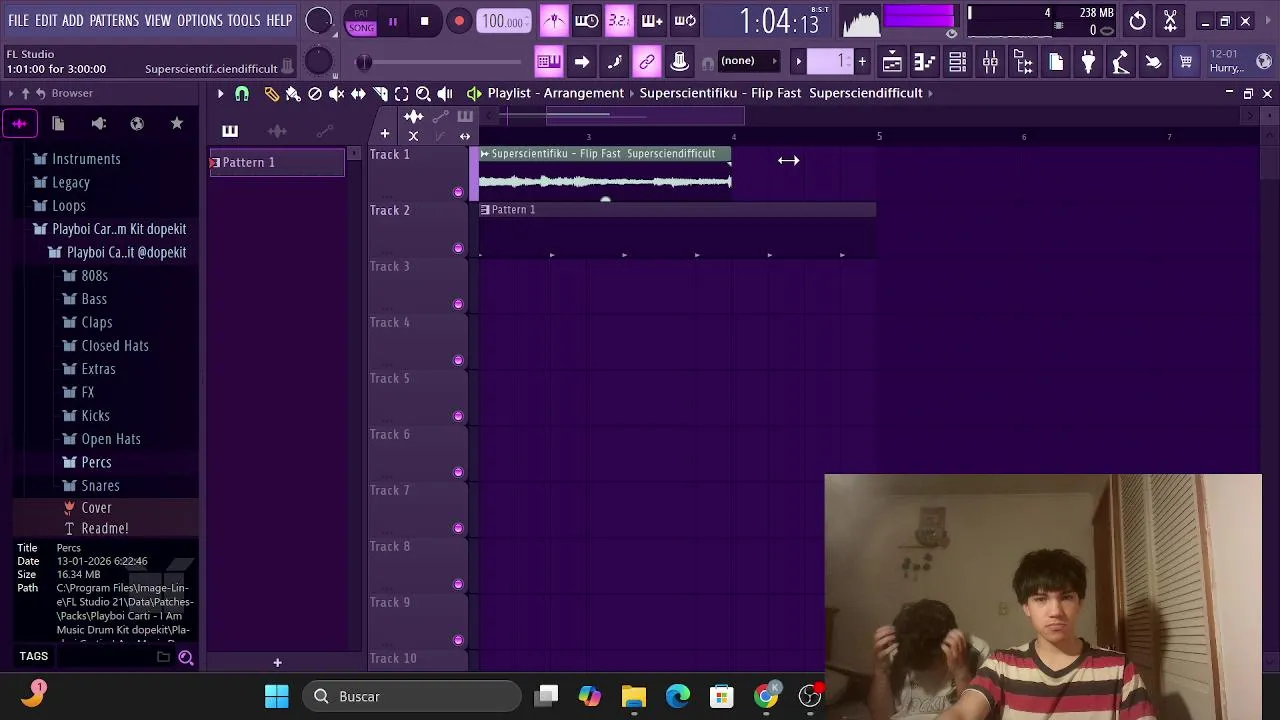Open Windows Start menu
Screen dimensions: 1280x720
click(x=277, y=696)
